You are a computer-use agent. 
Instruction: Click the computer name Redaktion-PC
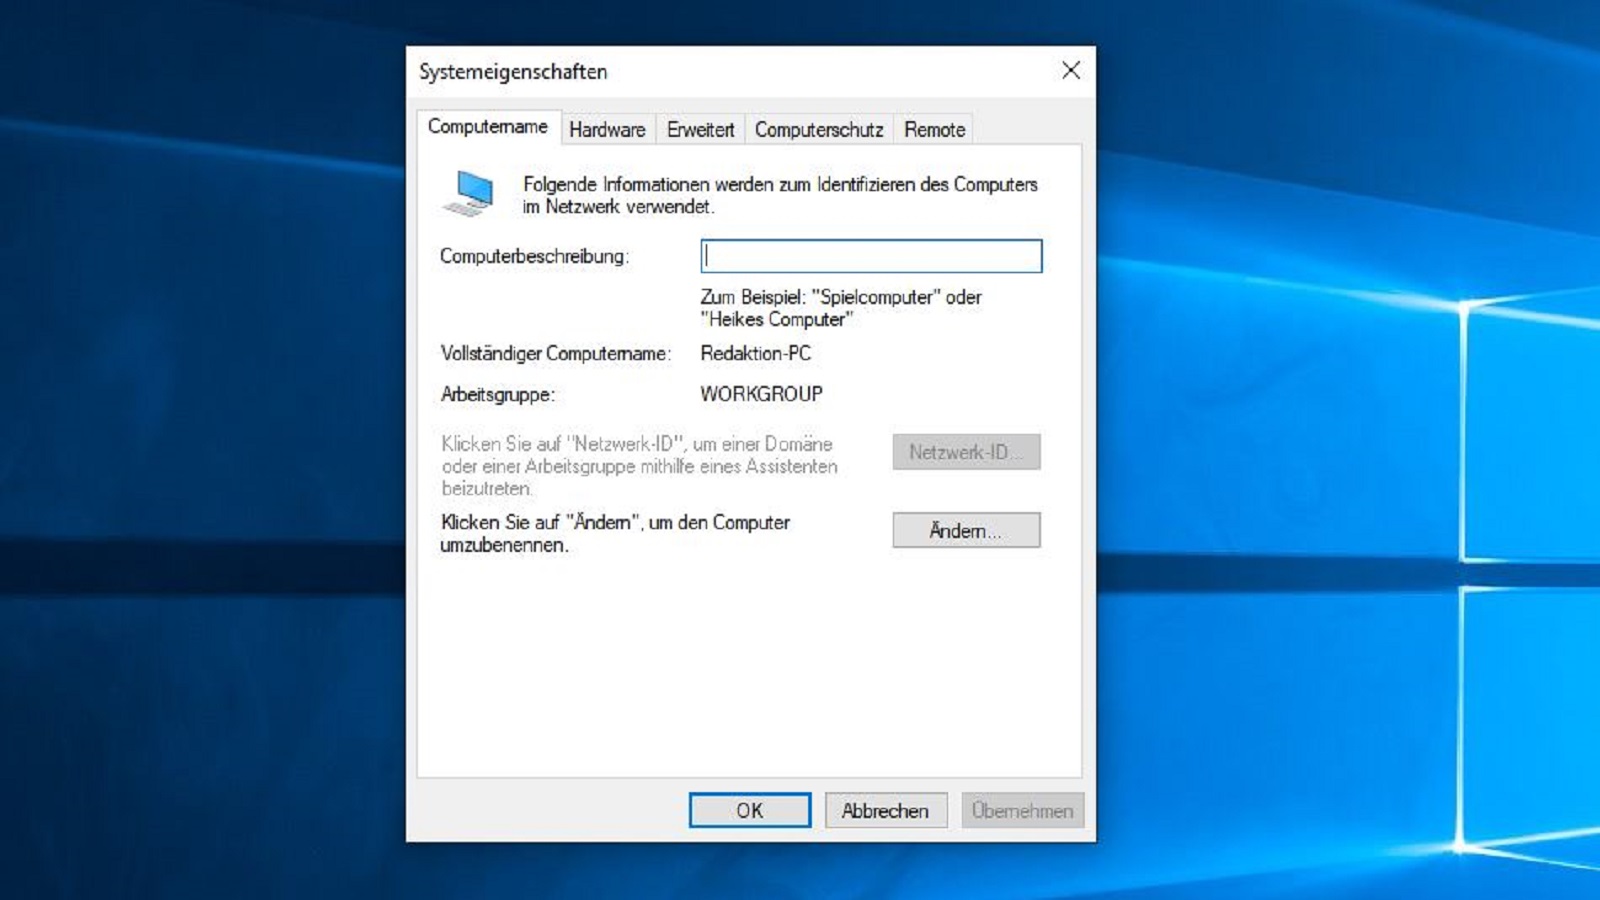click(x=755, y=353)
